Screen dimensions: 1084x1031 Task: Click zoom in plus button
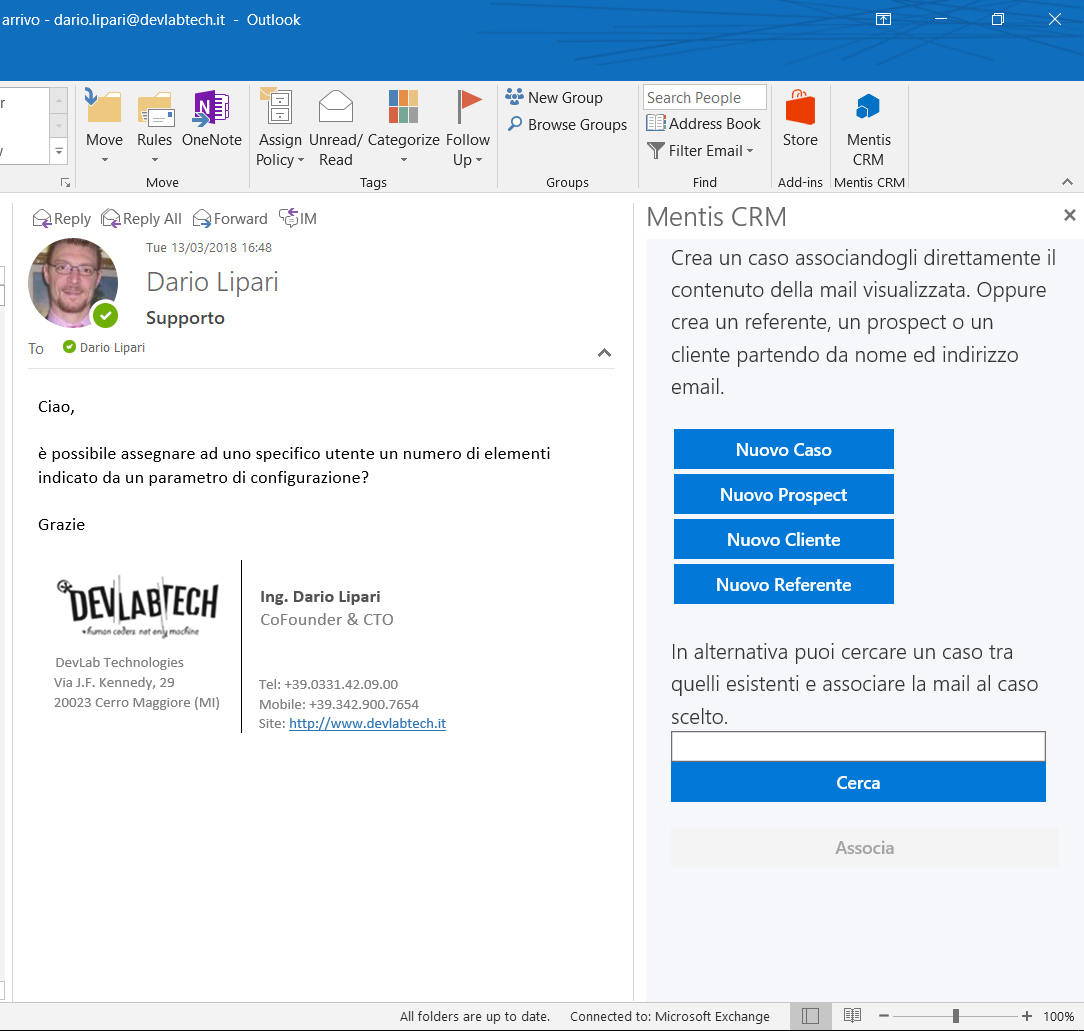pyautogui.click(x=1027, y=1016)
